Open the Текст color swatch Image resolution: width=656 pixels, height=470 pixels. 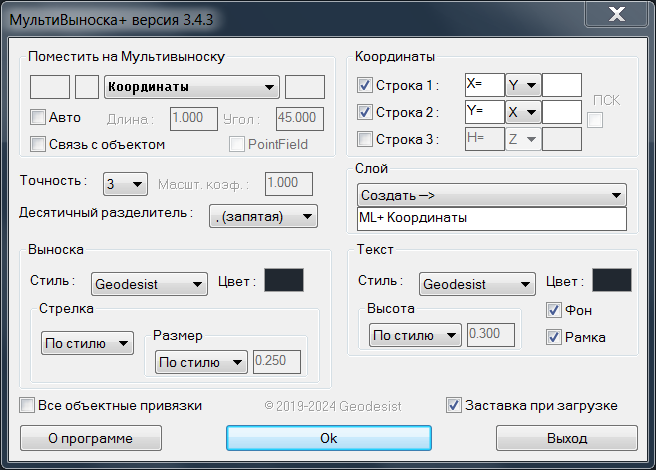(611, 281)
